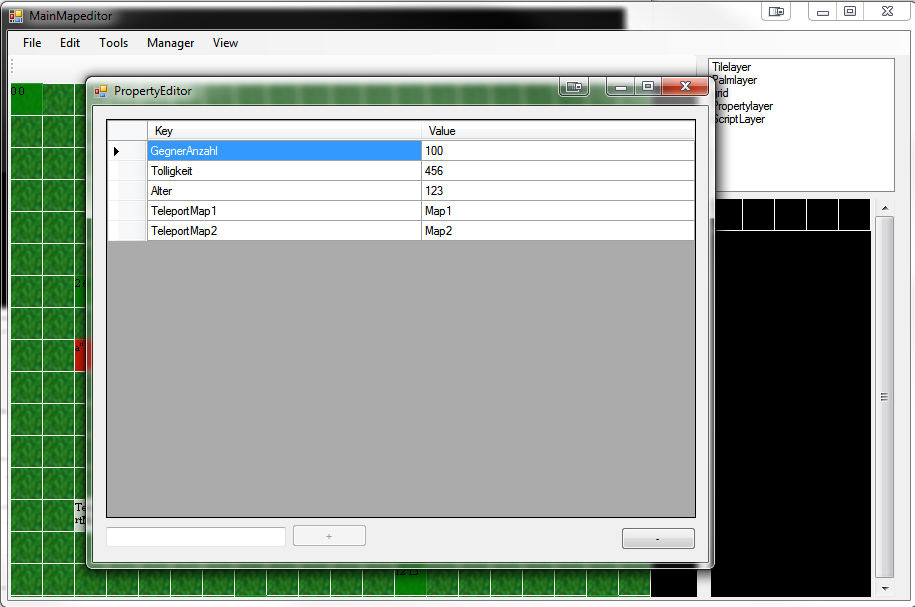Open the Tools menu
Screen dimensions: 915x607
pyautogui.click(x=113, y=43)
